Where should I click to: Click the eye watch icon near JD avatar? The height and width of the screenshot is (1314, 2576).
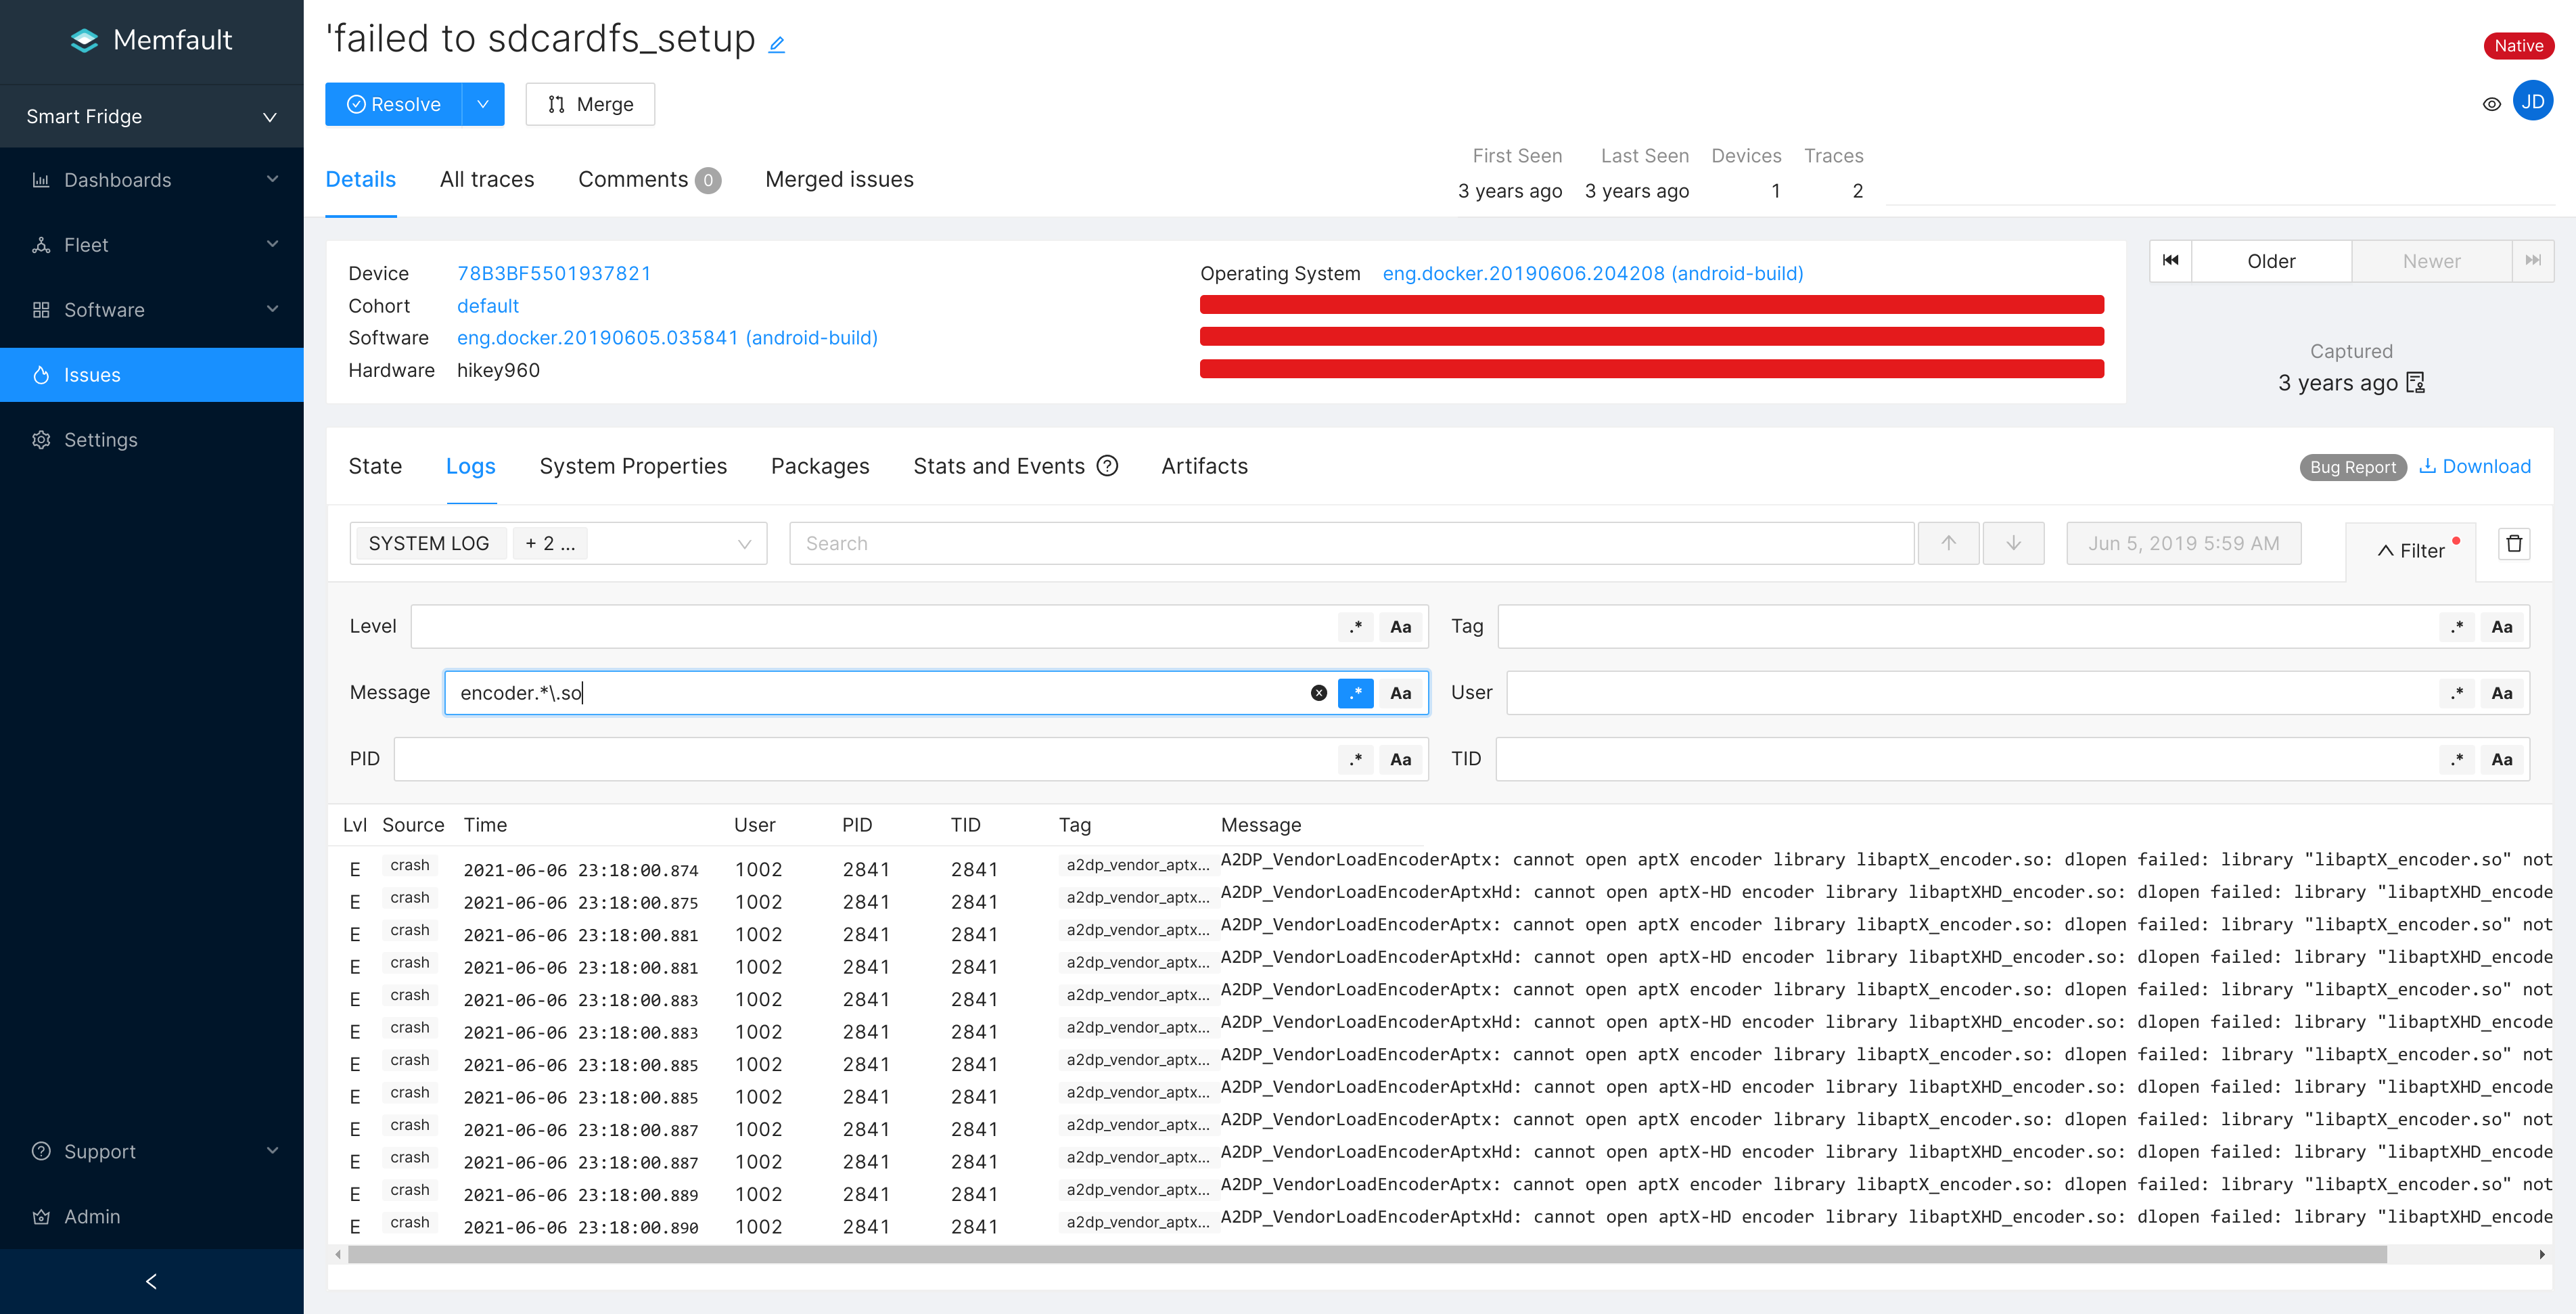tap(2491, 104)
